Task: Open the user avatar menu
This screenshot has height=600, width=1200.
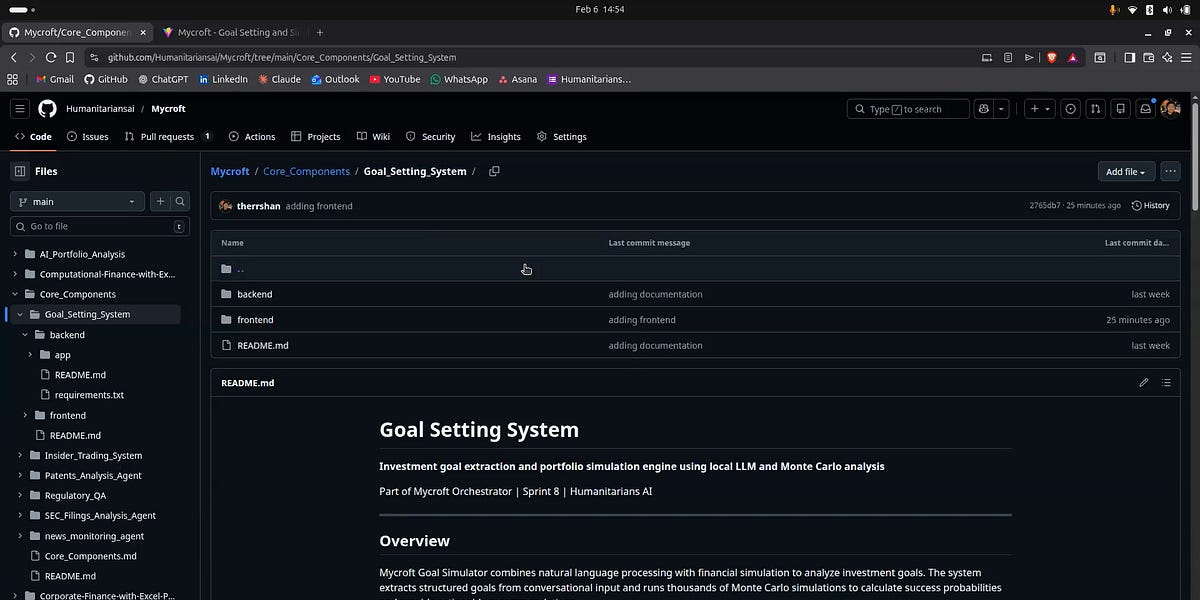Action: pyautogui.click(x=1171, y=108)
